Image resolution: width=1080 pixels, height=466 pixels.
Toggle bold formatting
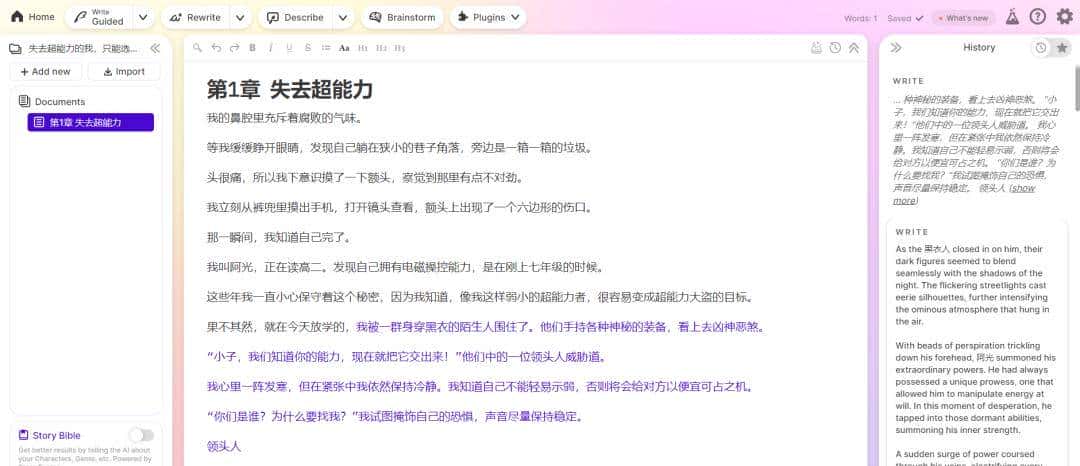click(x=252, y=47)
